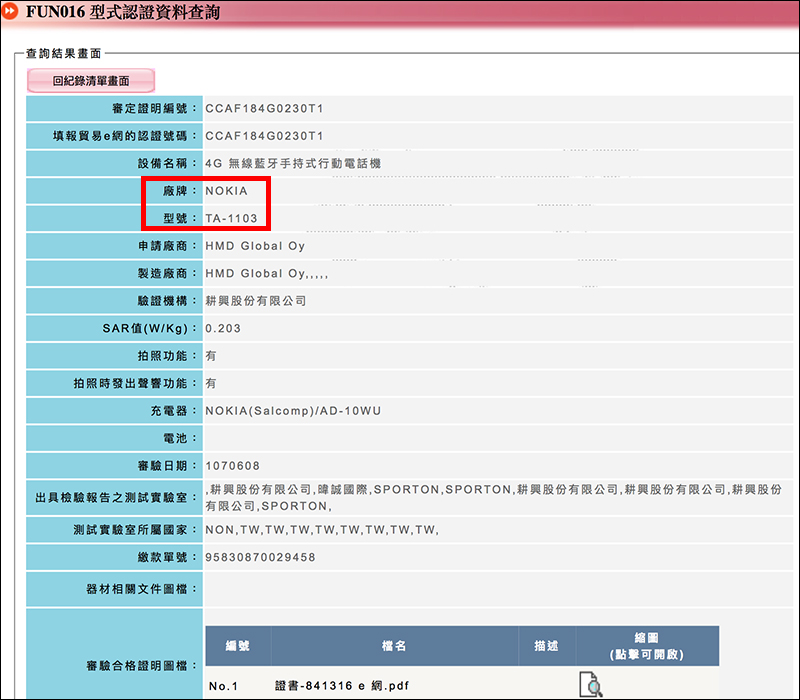Click the 製造廠商 label
The image size is (800, 700).
tap(167, 273)
